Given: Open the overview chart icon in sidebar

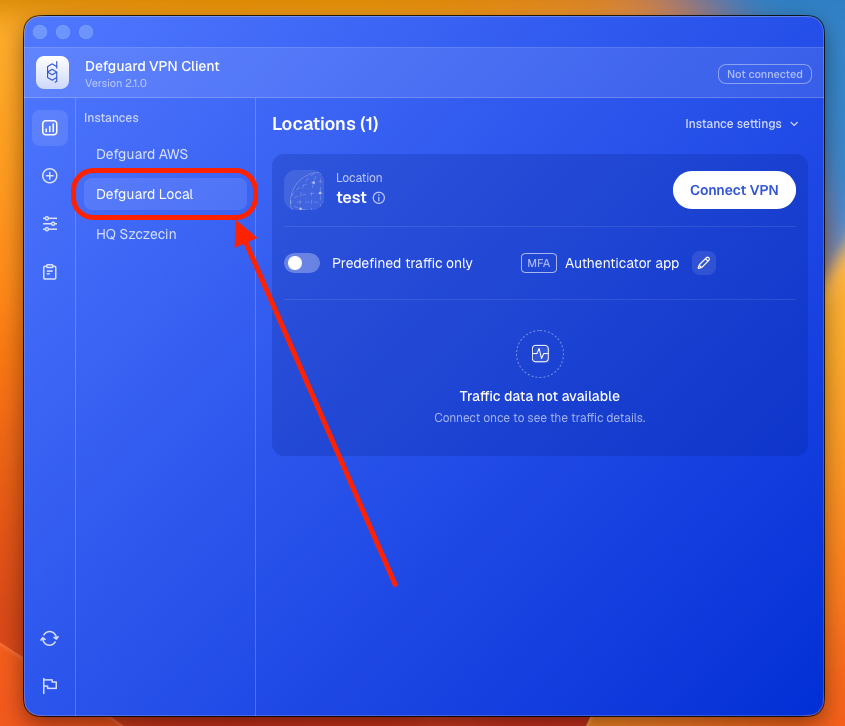Looking at the screenshot, I should (50, 128).
